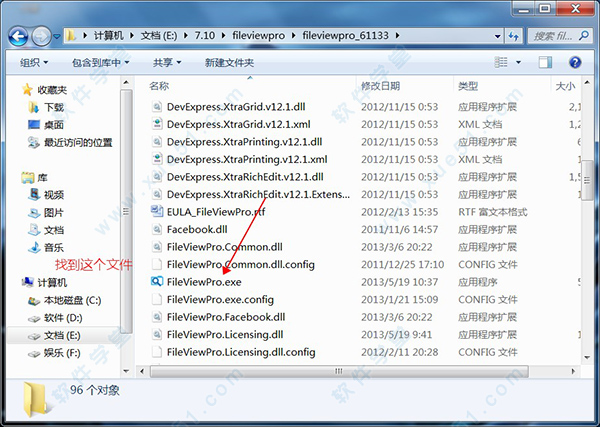Select DevExpress.XtraGrid.v12.1.dll file
Screen dimensions: 600x427
click(x=236, y=107)
